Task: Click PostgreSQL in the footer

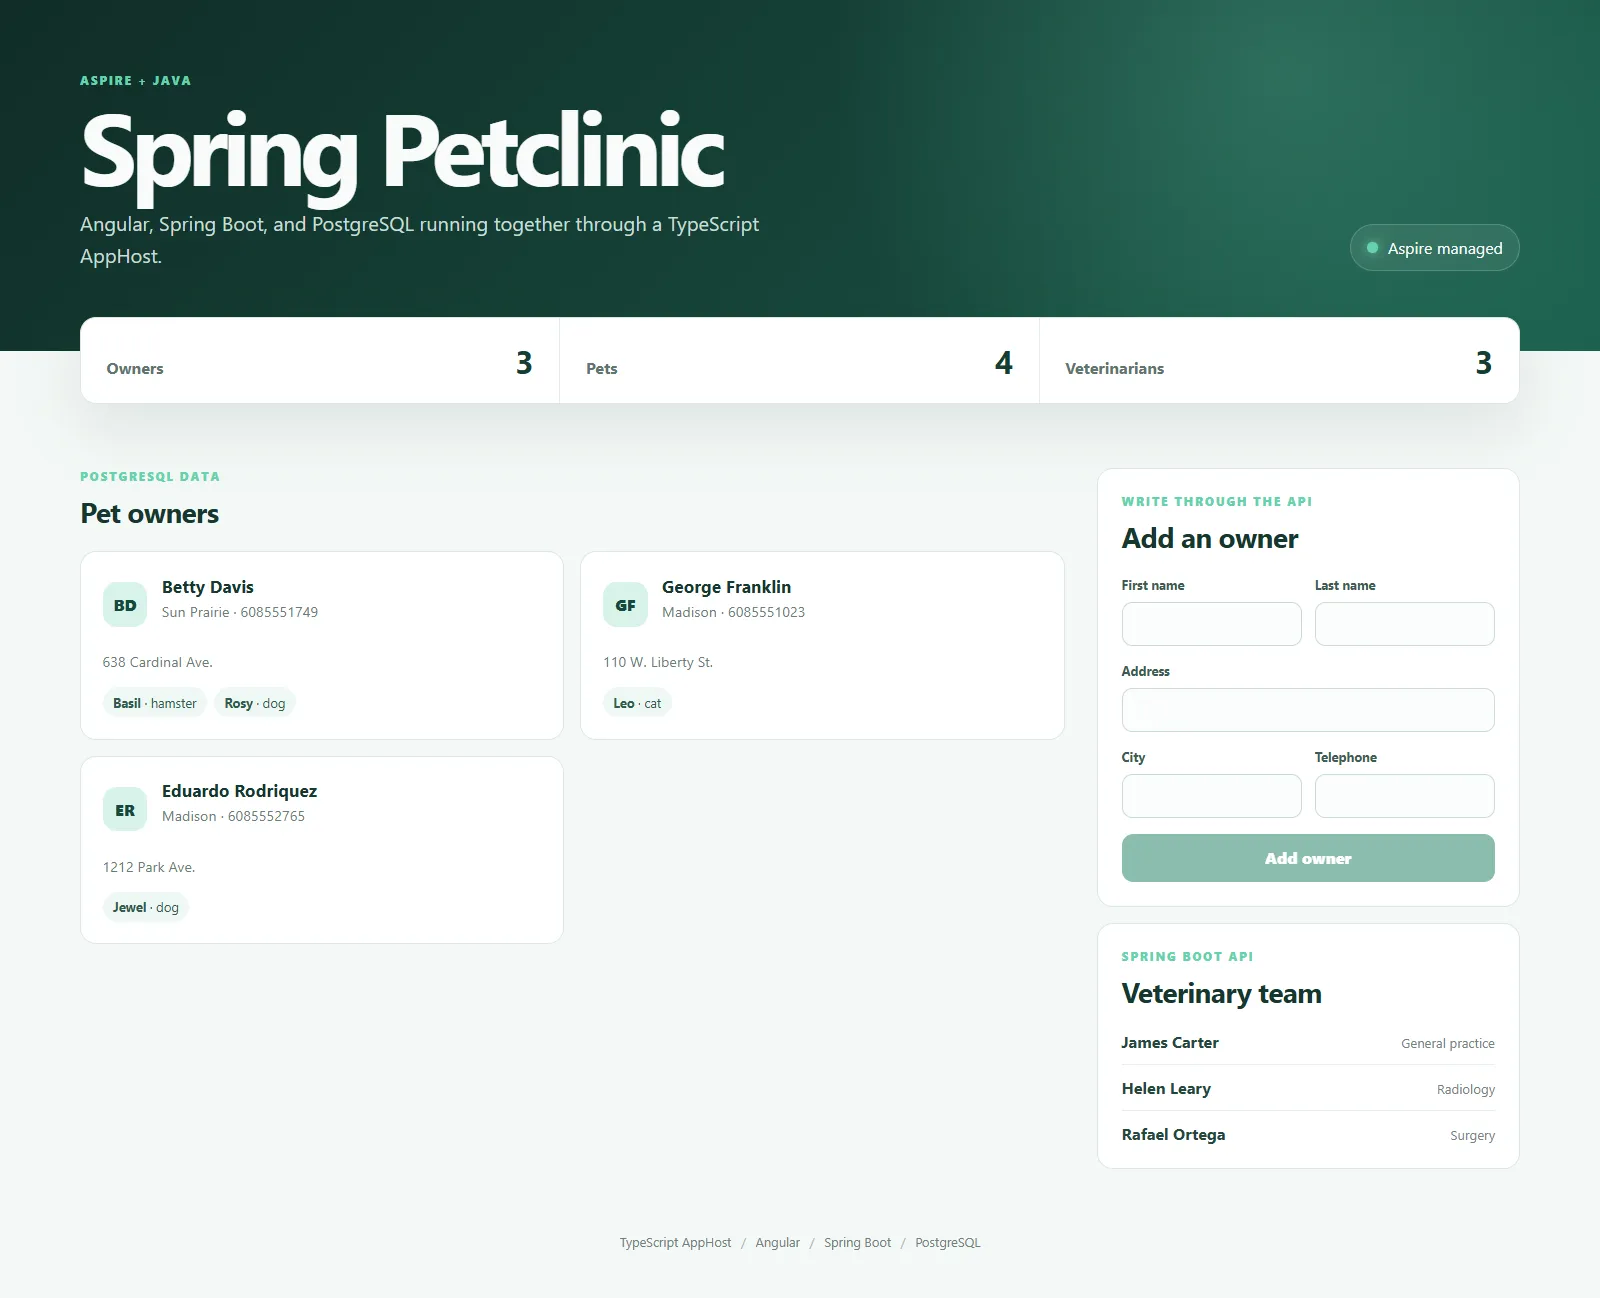Action: 948,1242
